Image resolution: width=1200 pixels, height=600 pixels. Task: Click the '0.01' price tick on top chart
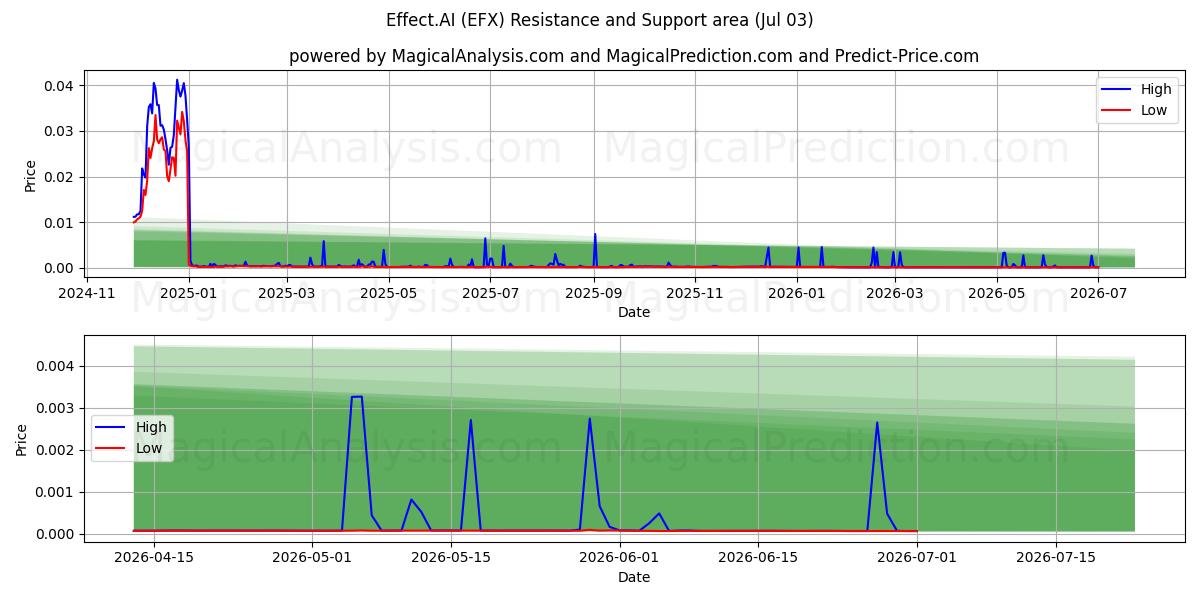click(x=59, y=223)
